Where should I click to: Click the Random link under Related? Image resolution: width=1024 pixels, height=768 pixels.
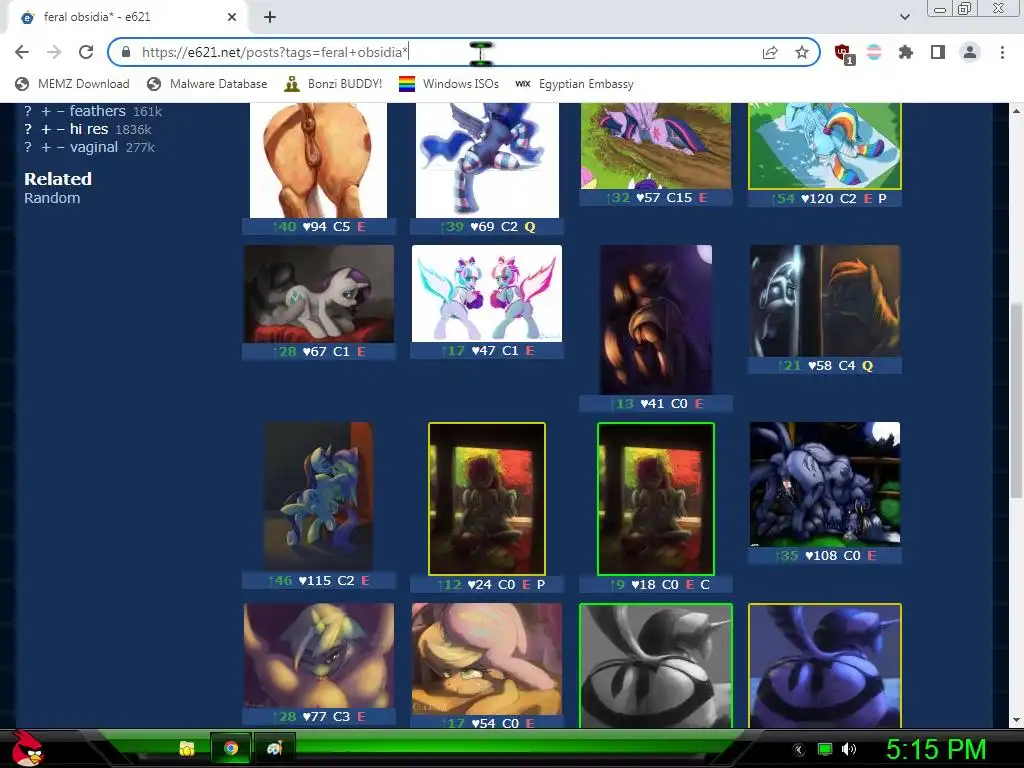click(52, 198)
